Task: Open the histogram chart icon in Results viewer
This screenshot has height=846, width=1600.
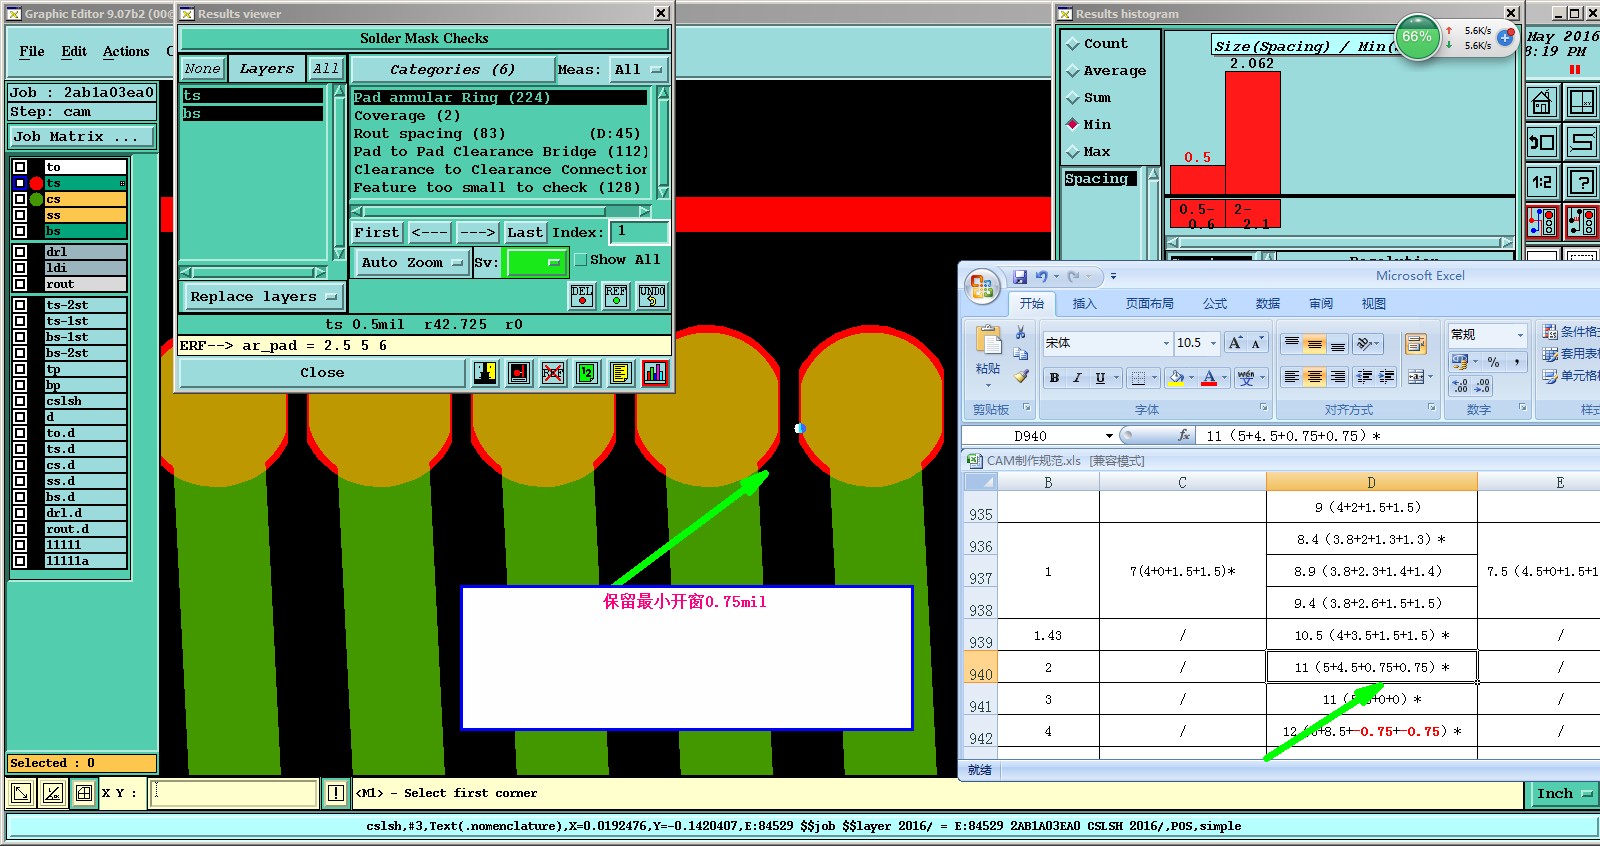Action: pyautogui.click(x=655, y=373)
